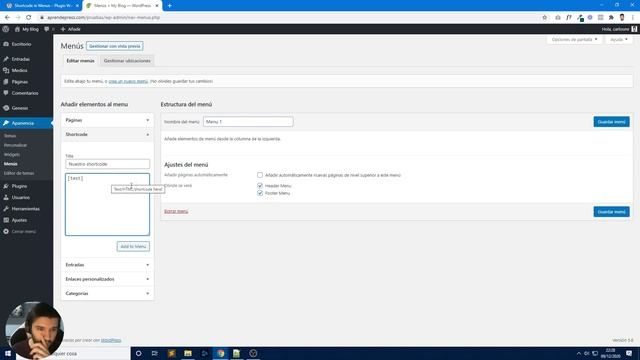Click the WordPress logo in admin bar
The width and height of the screenshot is (640, 360).
(6, 29)
